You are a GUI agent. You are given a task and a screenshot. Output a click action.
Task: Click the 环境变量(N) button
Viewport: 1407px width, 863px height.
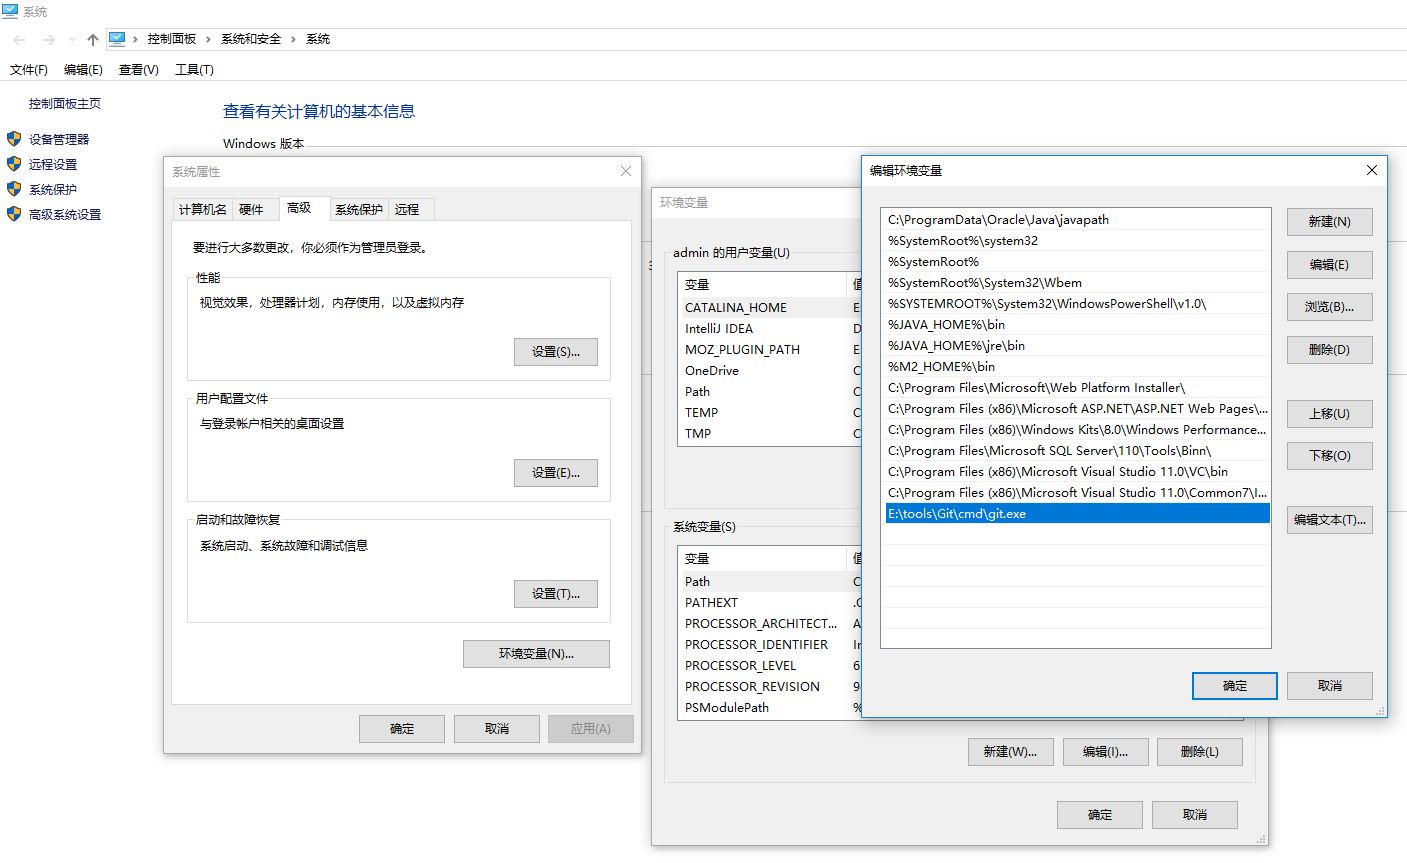pyautogui.click(x=535, y=654)
